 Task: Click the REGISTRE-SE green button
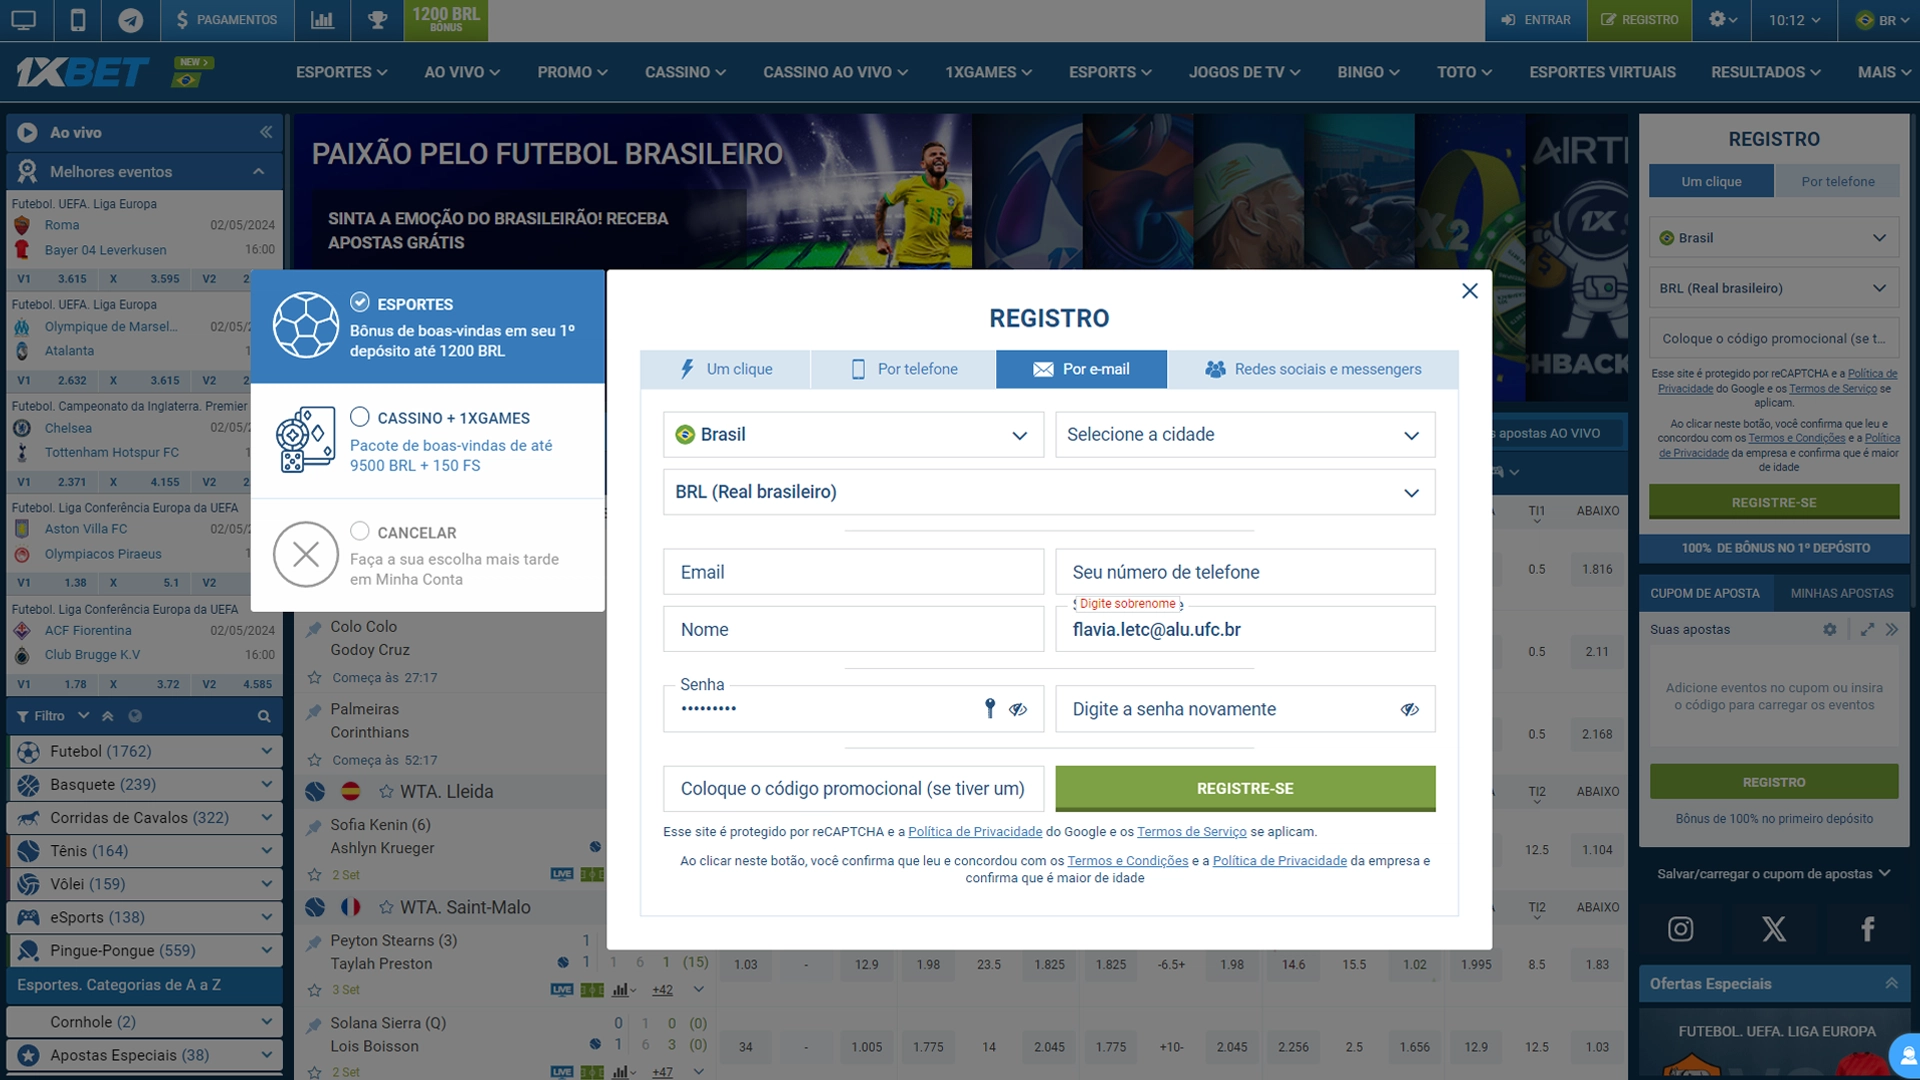pos(1245,787)
